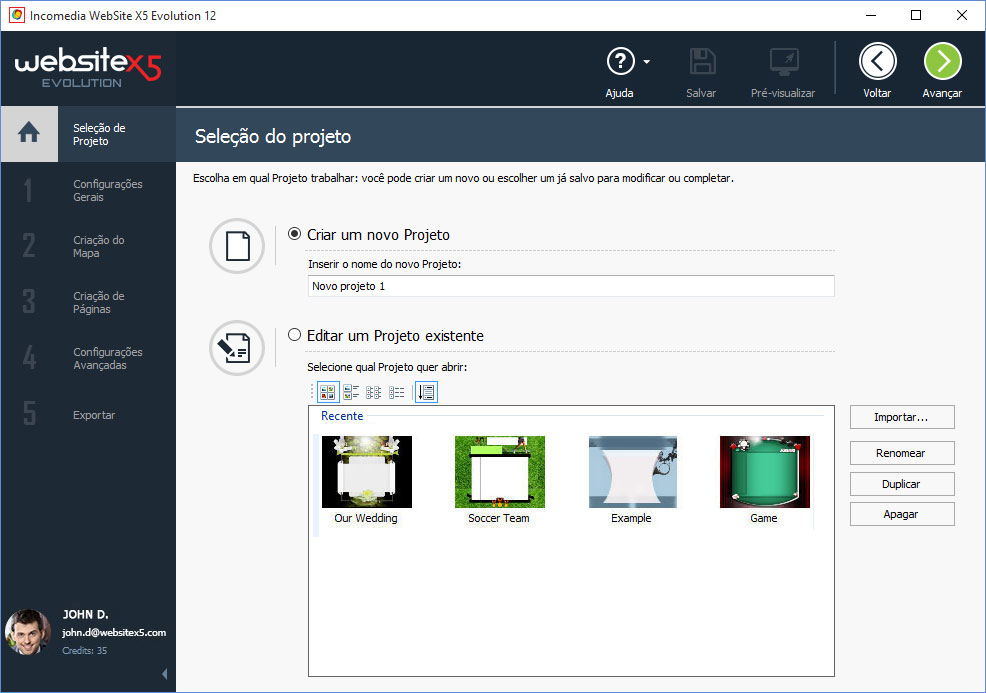Select Criar um novo Projeto radio button
Image resolution: width=986 pixels, height=693 pixels.
(294, 234)
